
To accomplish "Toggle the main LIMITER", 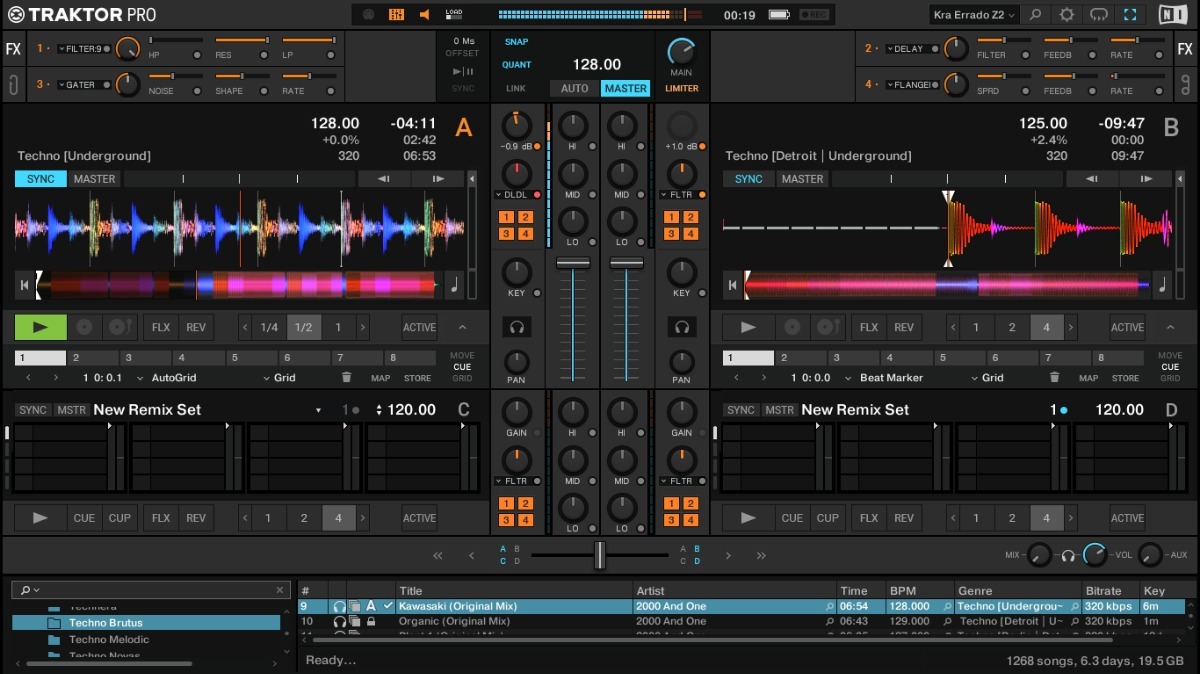I will (x=682, y=88).
